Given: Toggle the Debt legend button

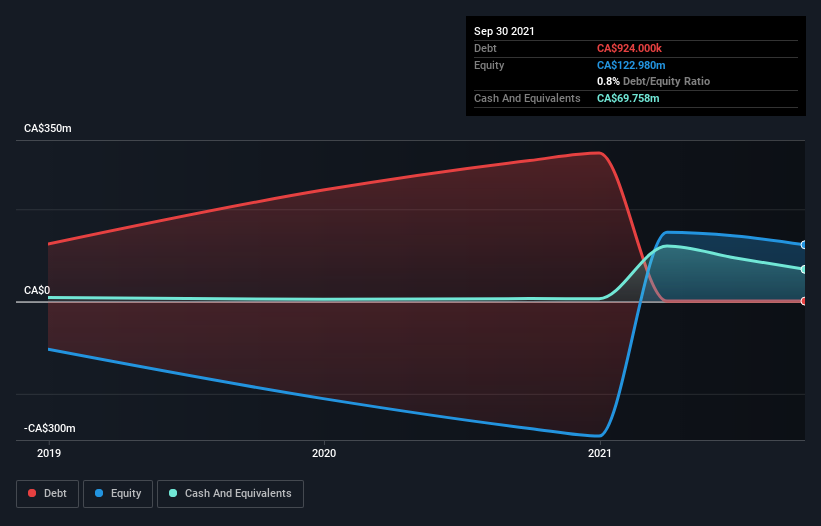Looking at the screenshot, I should [48, 494].
